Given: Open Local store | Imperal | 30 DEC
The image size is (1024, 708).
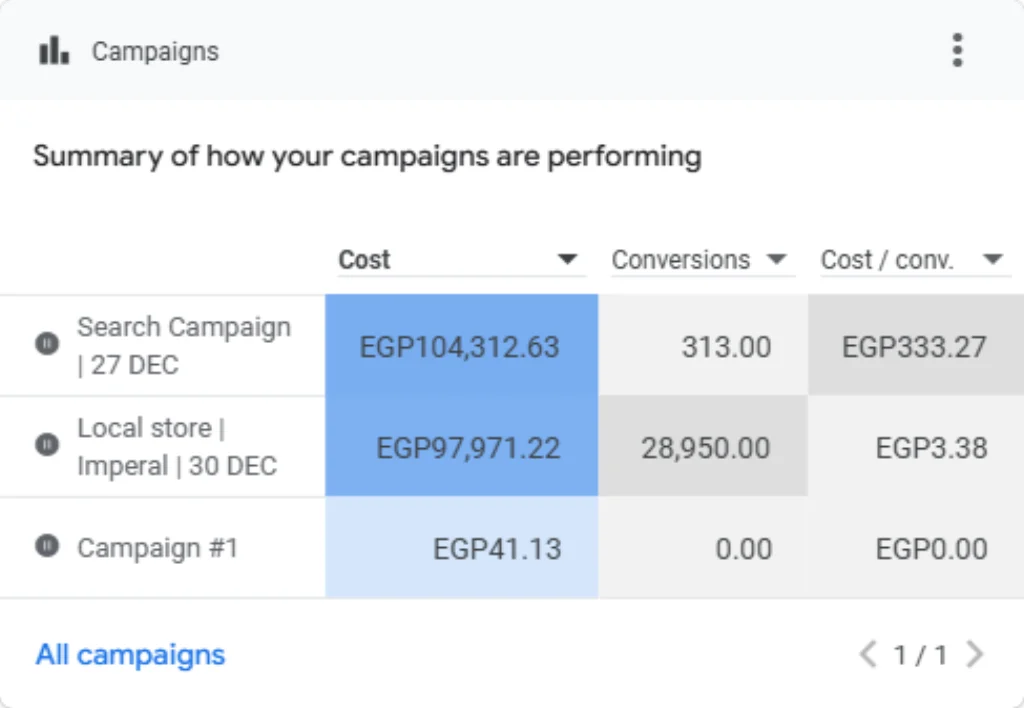Looking at the screenshot, I should coord(177,447).
